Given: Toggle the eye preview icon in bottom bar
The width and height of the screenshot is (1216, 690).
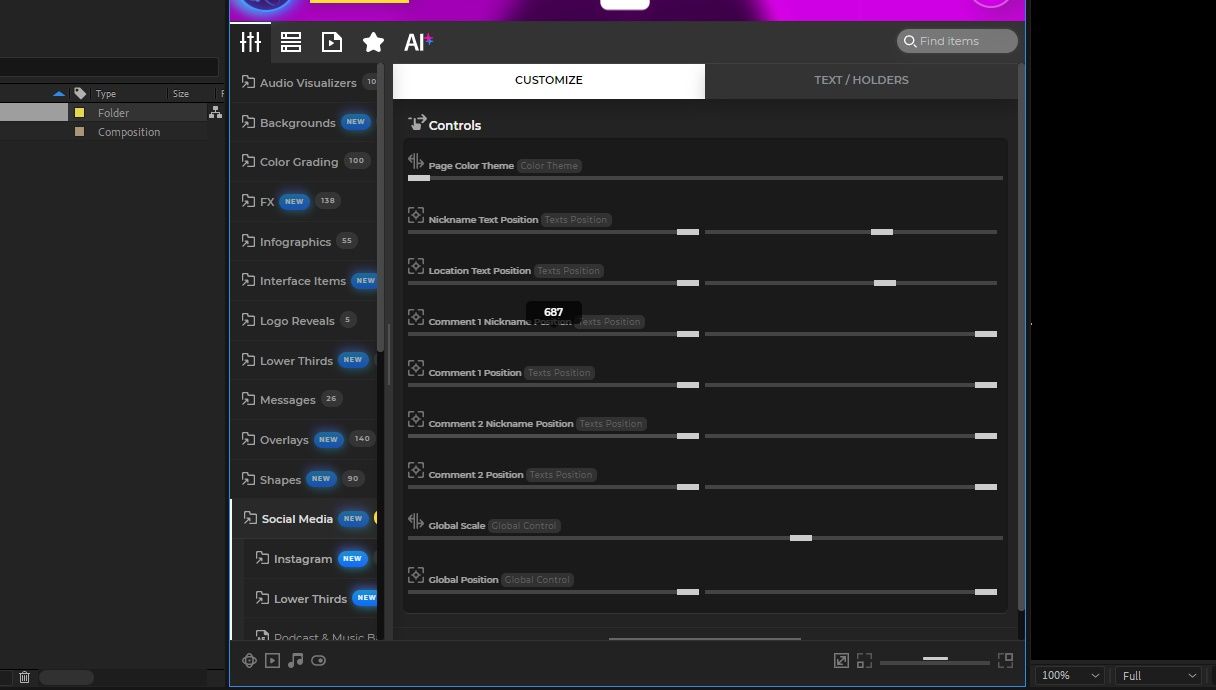Looking at the screenshot, I should point(319,660).
